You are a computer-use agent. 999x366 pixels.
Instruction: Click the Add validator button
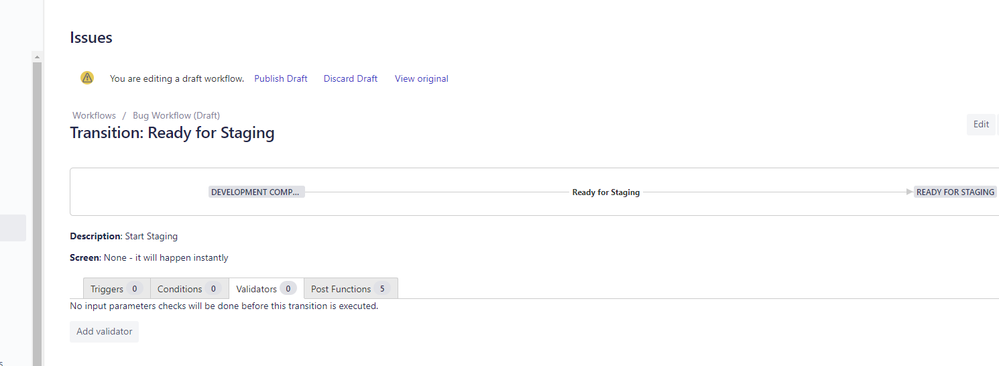click(x=104, y=332)
